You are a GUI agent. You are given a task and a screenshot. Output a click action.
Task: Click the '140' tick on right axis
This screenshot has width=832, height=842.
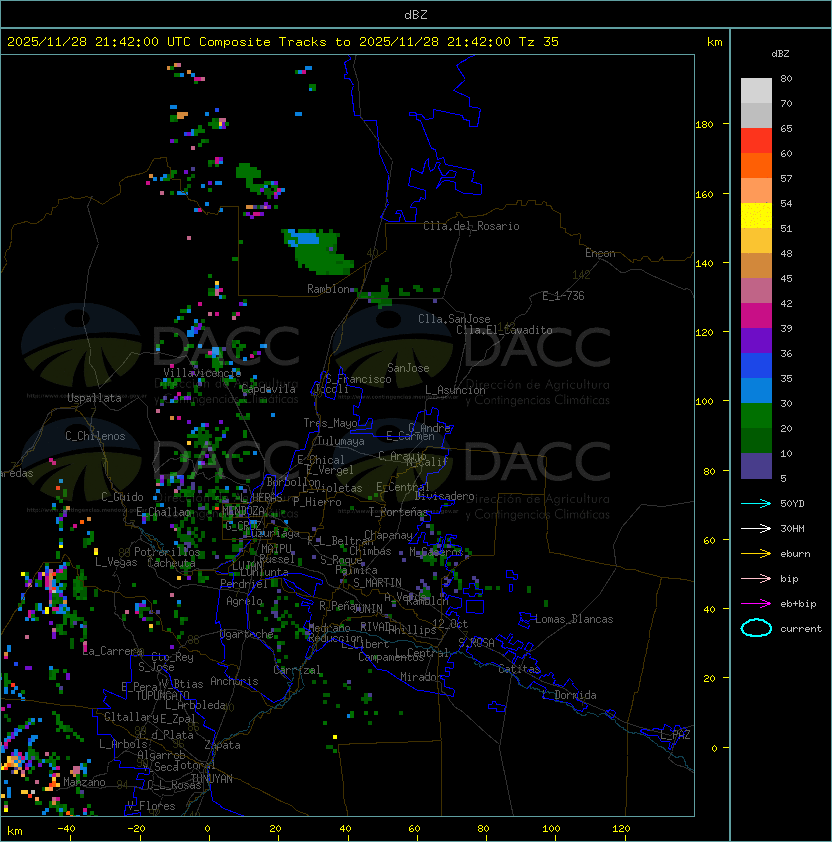tap(704, 264)
